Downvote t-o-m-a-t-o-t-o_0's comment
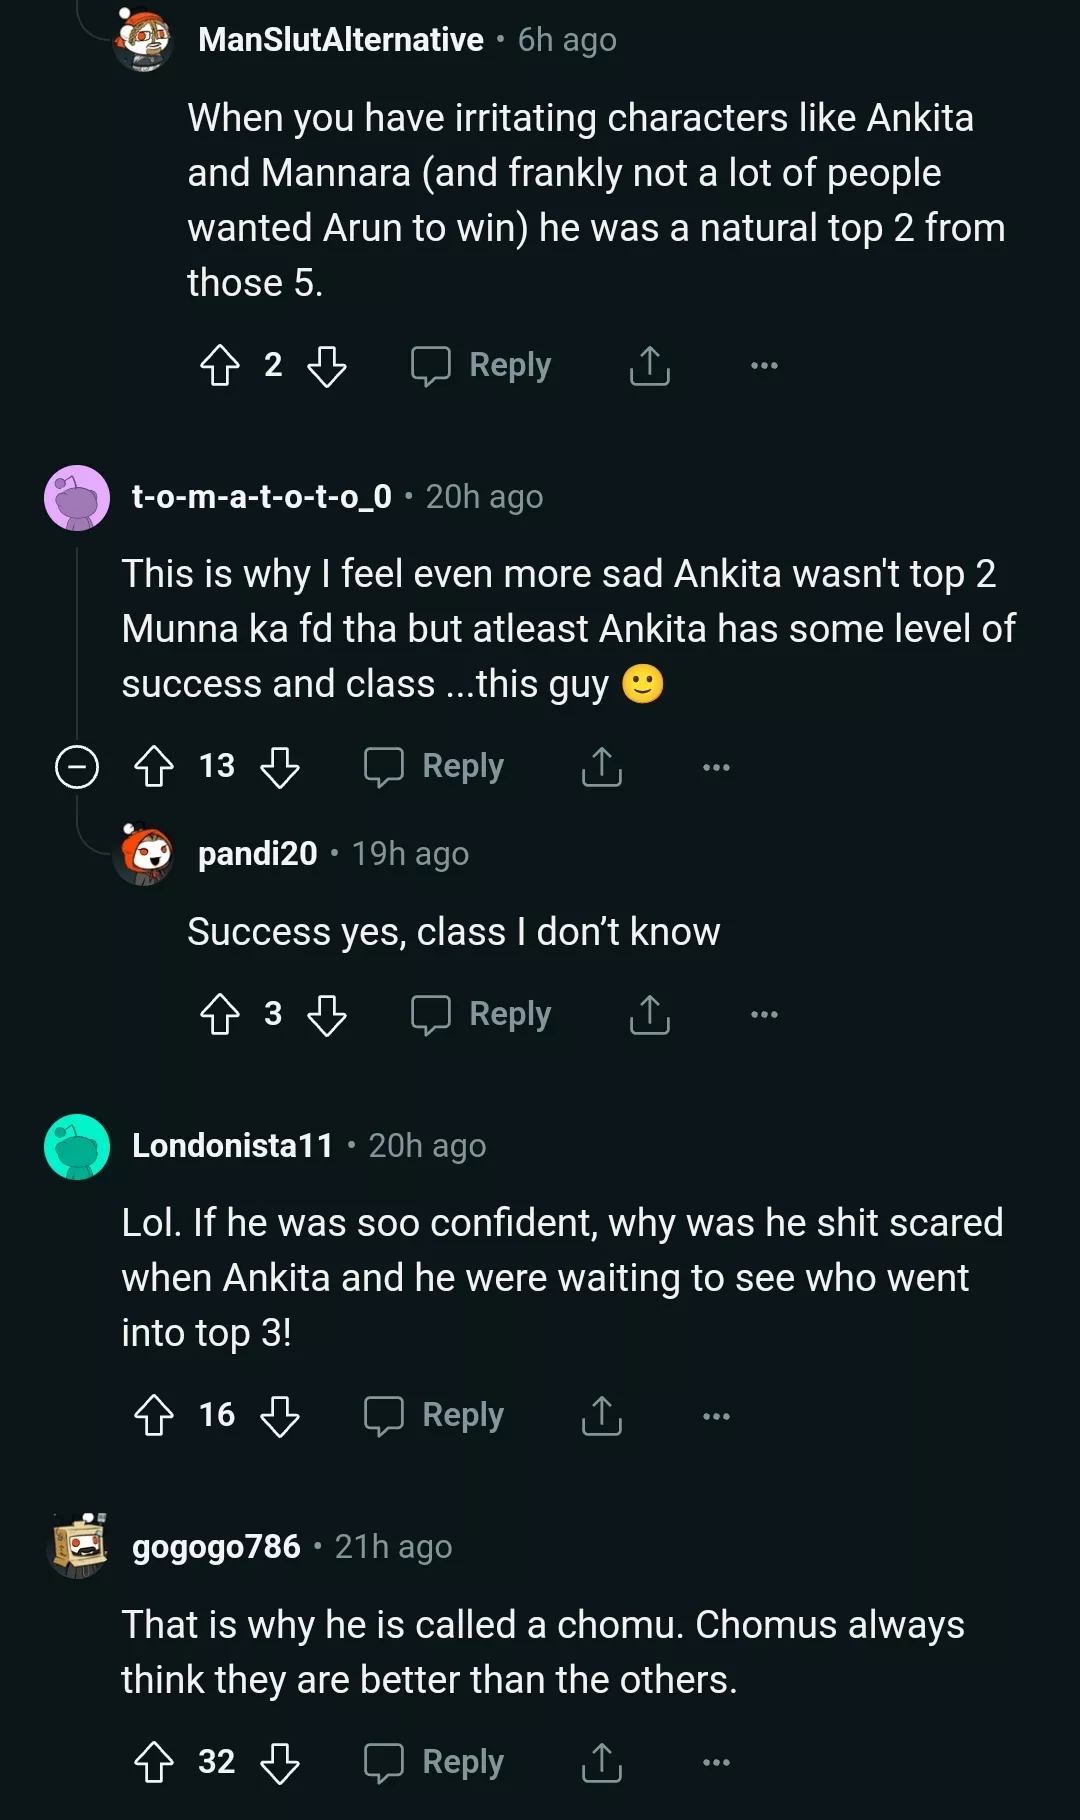Screen dimensions: 1080x1820 point(279,767)
